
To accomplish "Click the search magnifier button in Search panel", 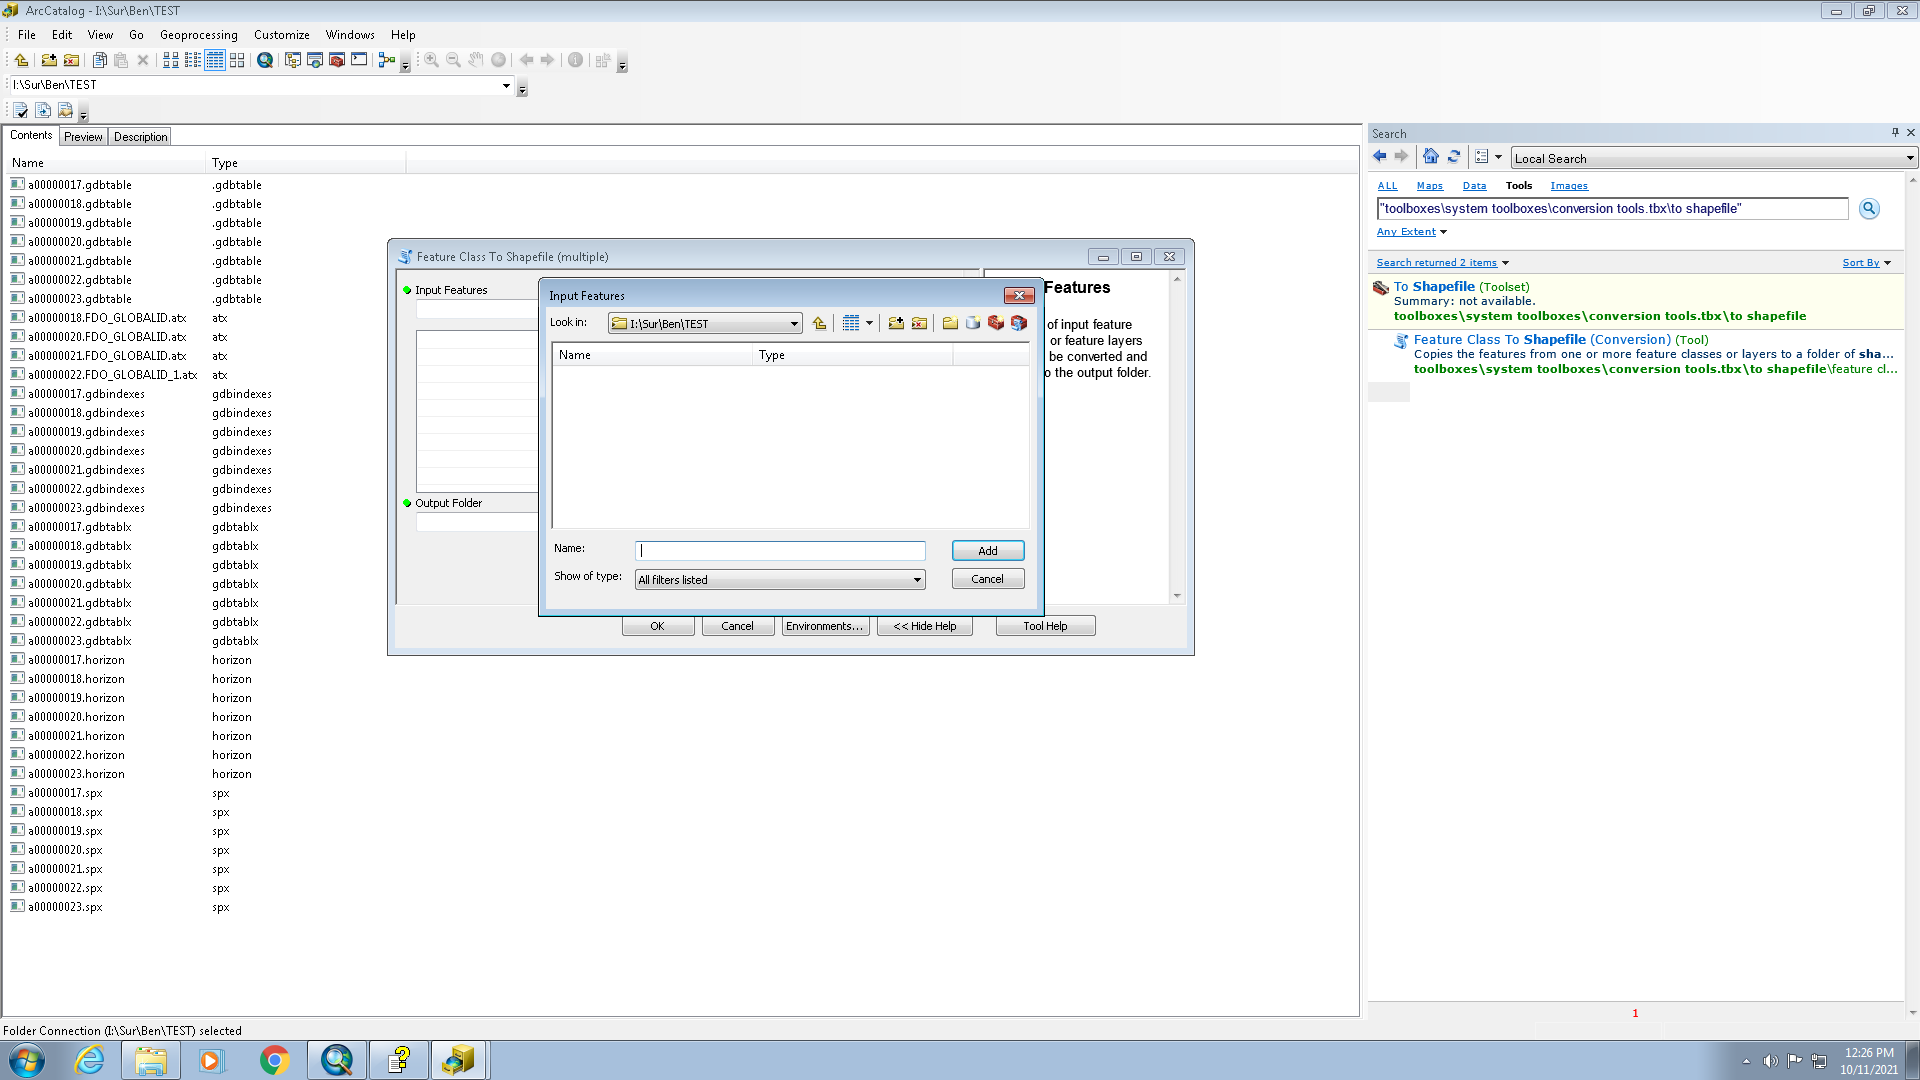I will 1869,209.
